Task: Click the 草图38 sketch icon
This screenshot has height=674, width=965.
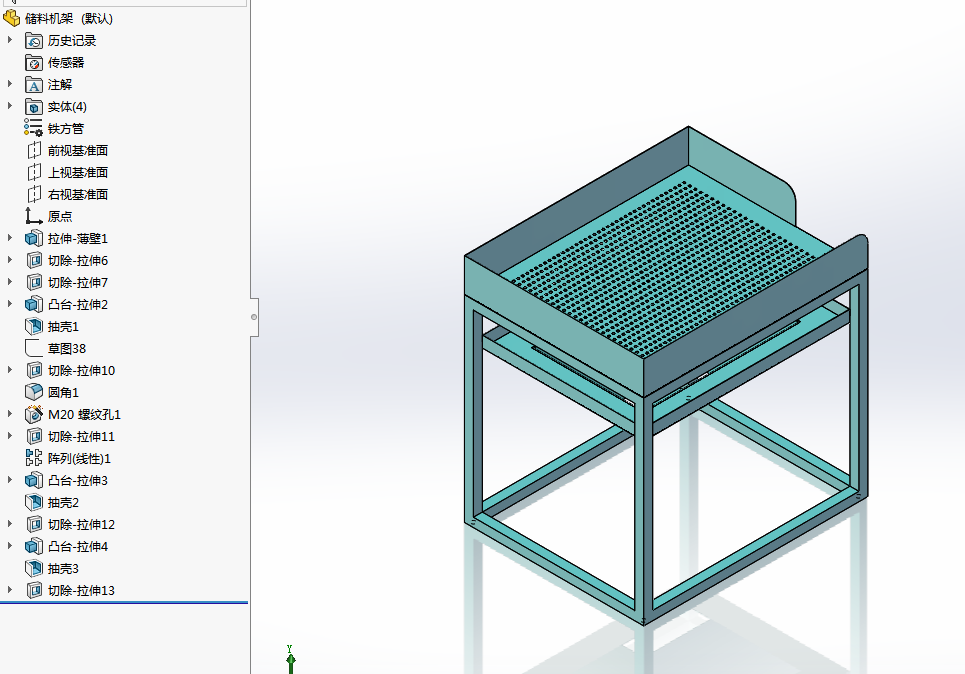Action: pos(34,349)
